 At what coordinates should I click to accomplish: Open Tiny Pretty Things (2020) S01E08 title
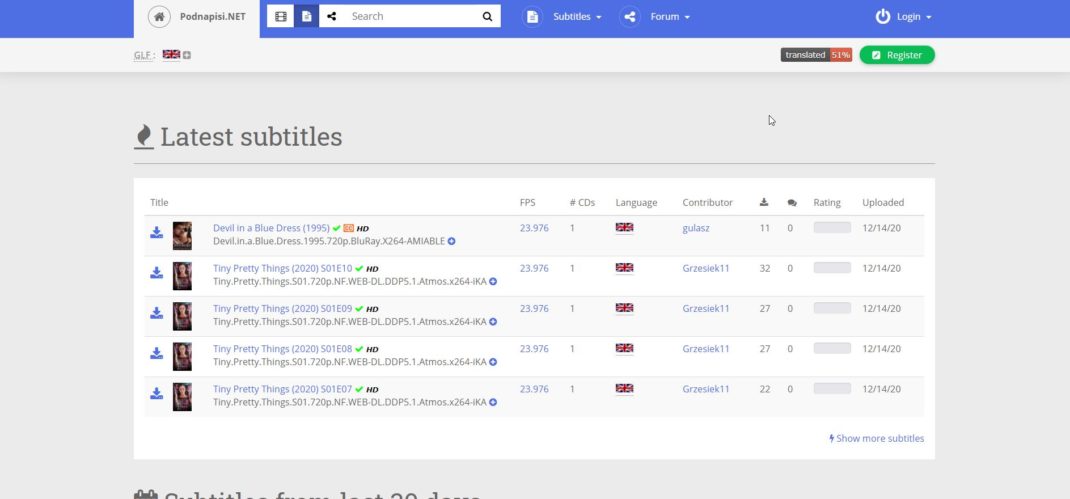click(x=283, y=349)
